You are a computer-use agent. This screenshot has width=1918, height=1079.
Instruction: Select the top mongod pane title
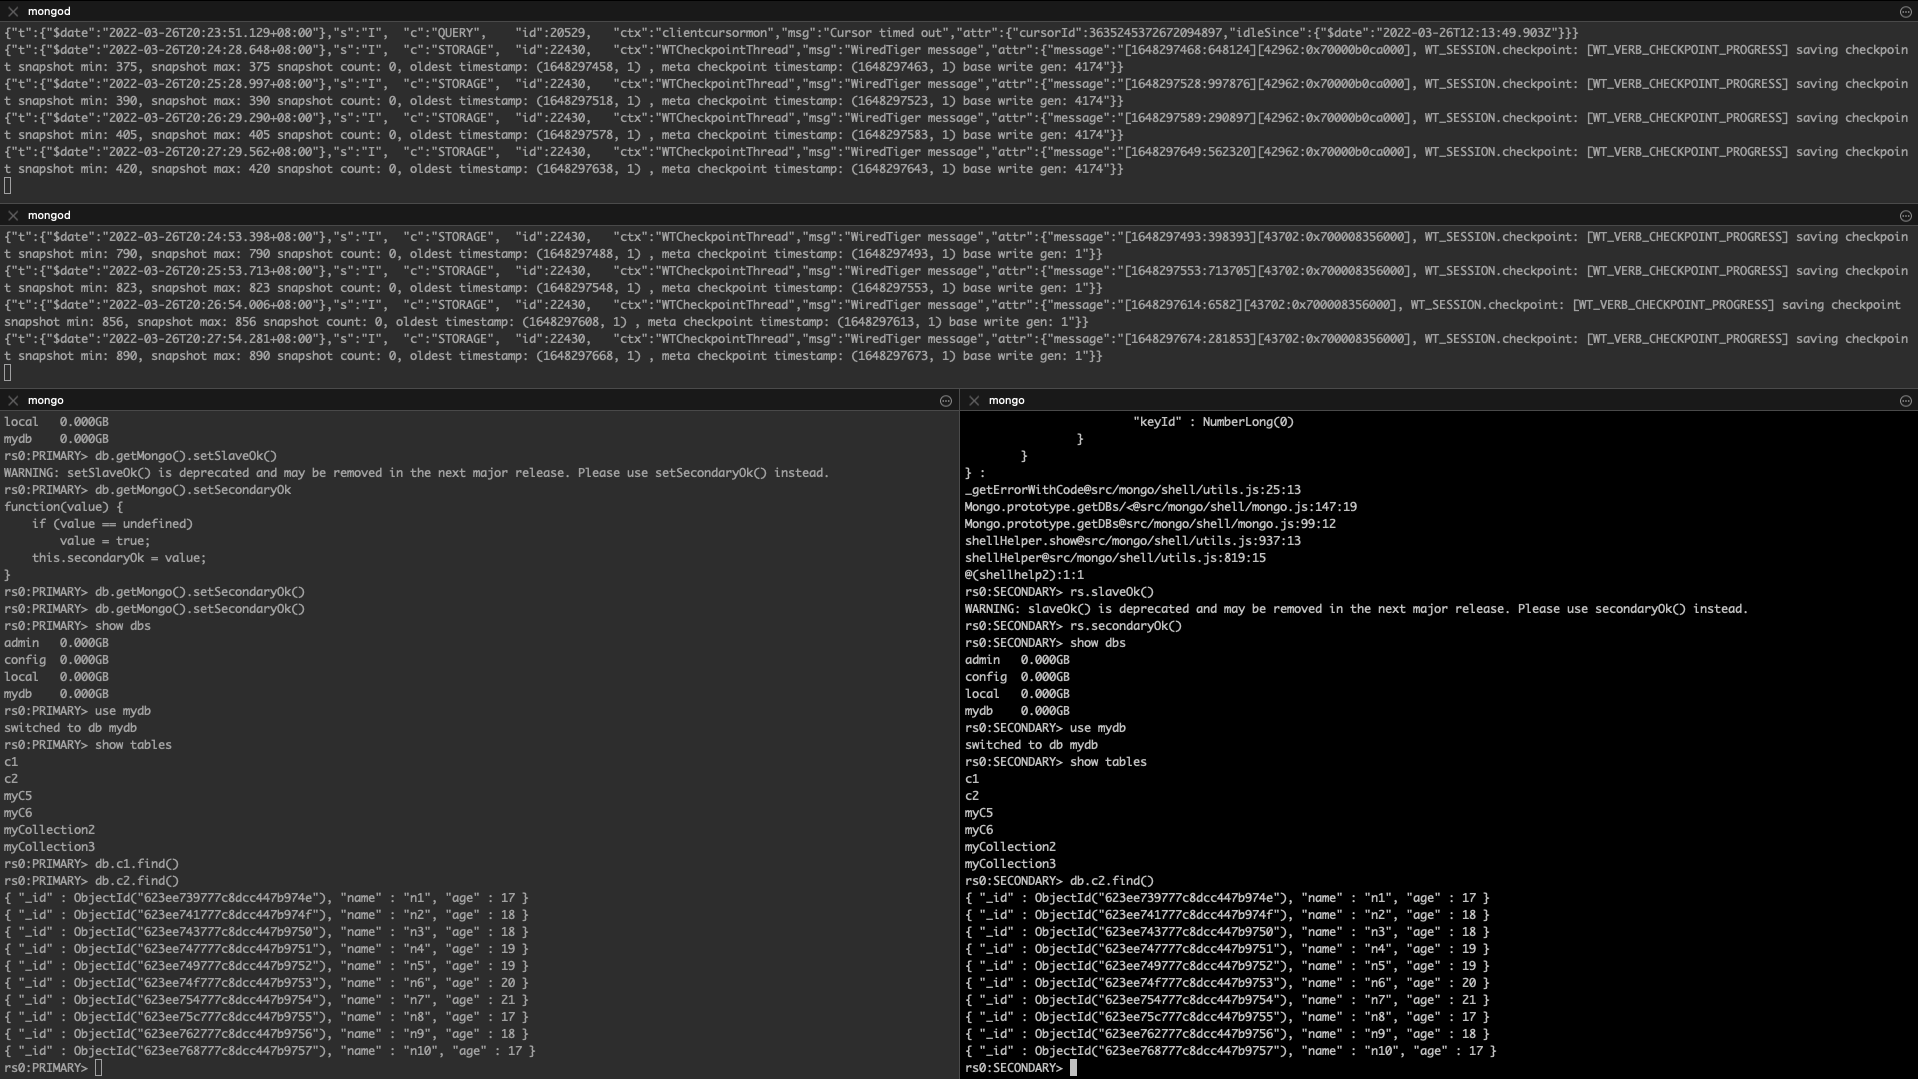[x=49, y=11]
